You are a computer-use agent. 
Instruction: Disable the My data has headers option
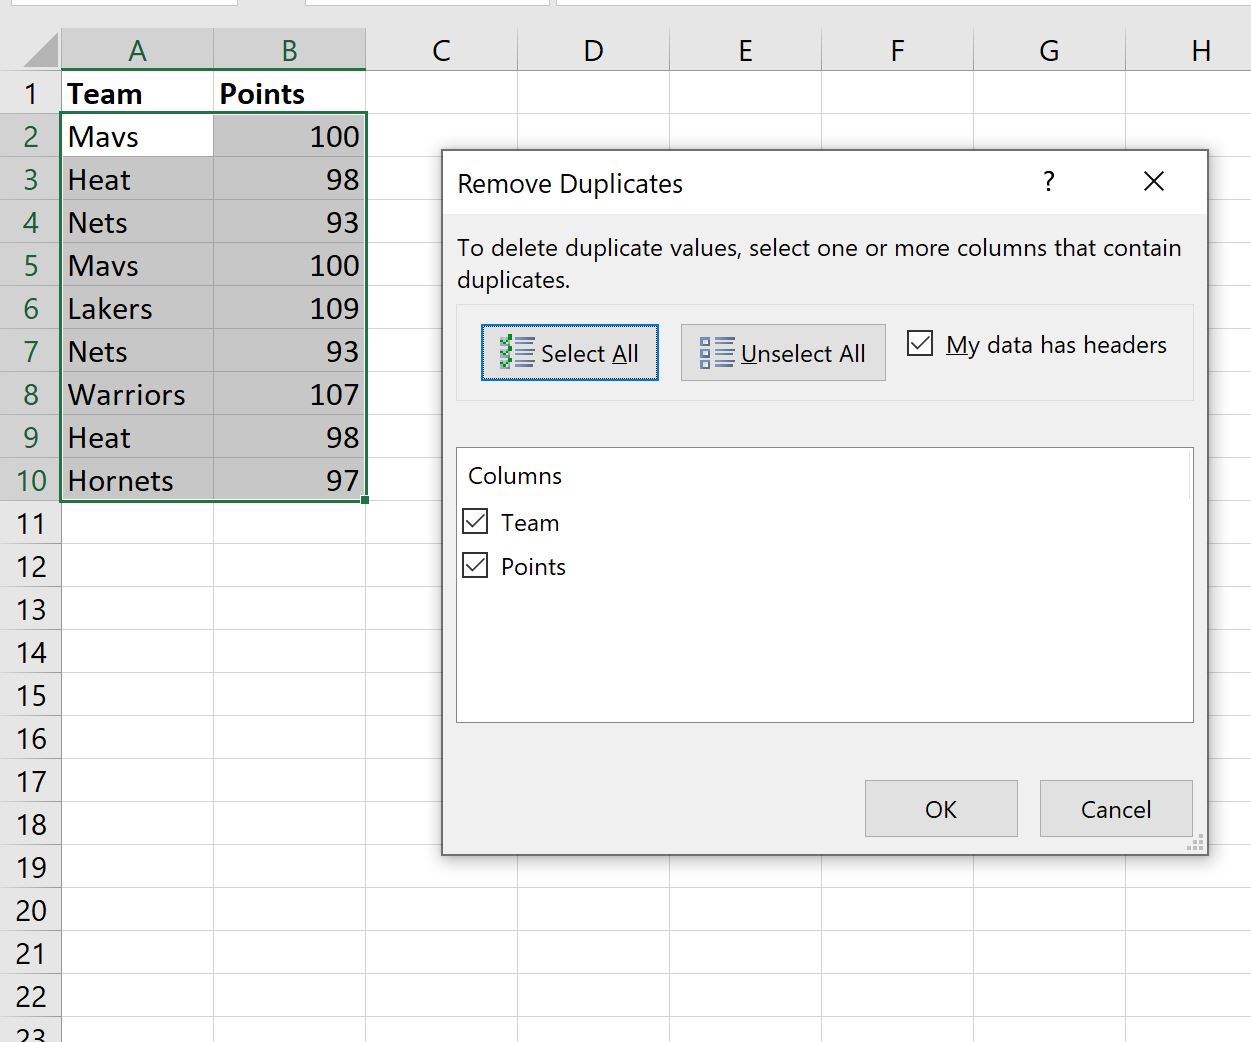coord(919,343)
